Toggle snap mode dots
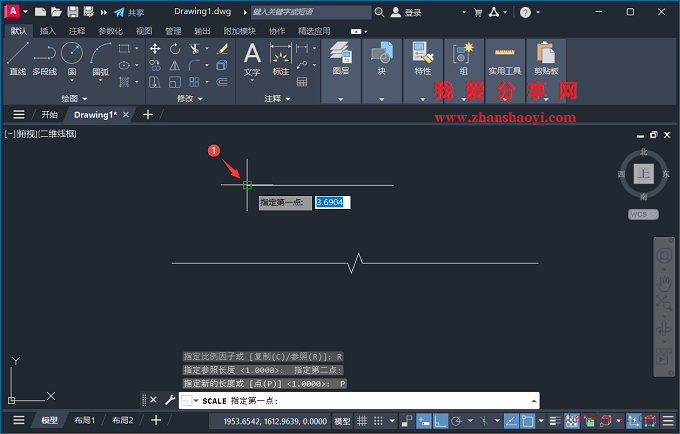 379,421
